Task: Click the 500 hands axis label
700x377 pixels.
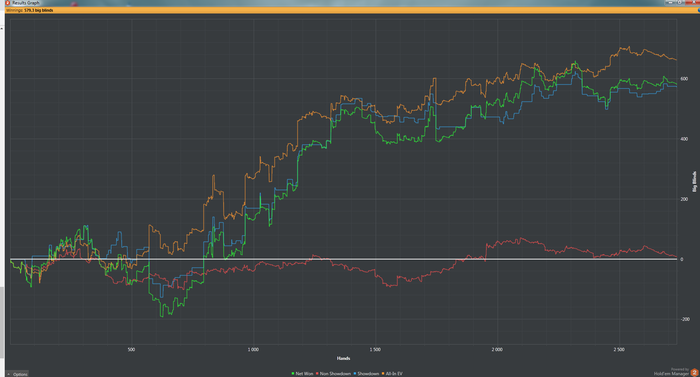Action: (x=131, y=349)
